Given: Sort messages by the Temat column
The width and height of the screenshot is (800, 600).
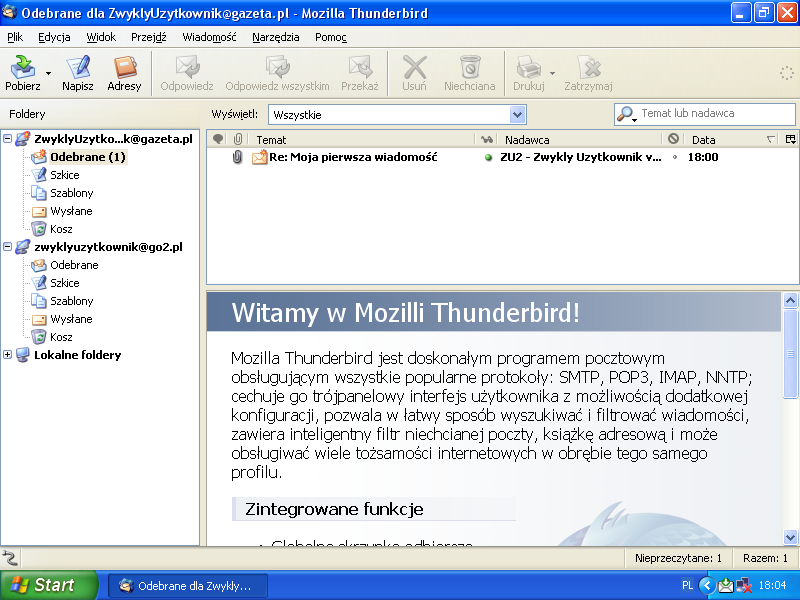Looking at the screenshot, I should click(x=361, y=139).
